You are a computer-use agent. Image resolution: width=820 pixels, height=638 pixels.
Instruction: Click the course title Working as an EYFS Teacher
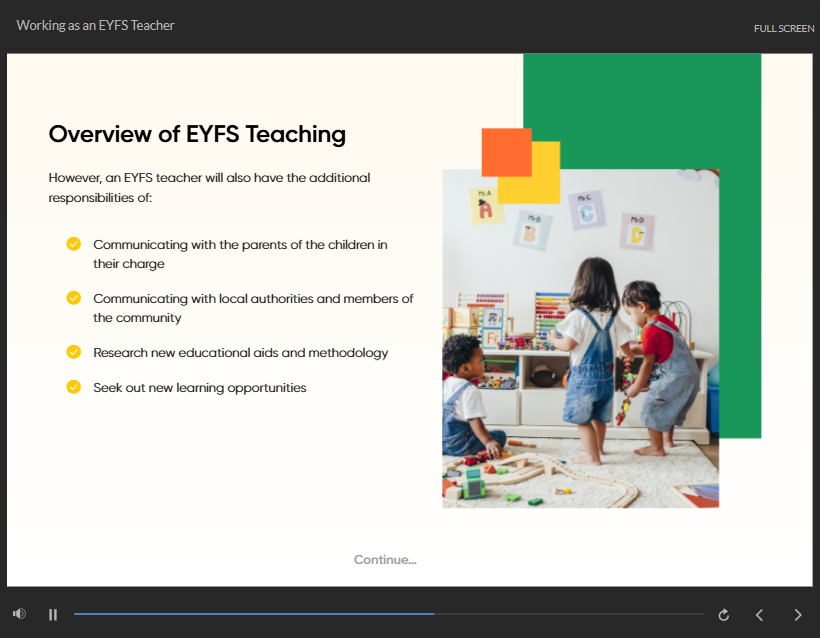96,25
